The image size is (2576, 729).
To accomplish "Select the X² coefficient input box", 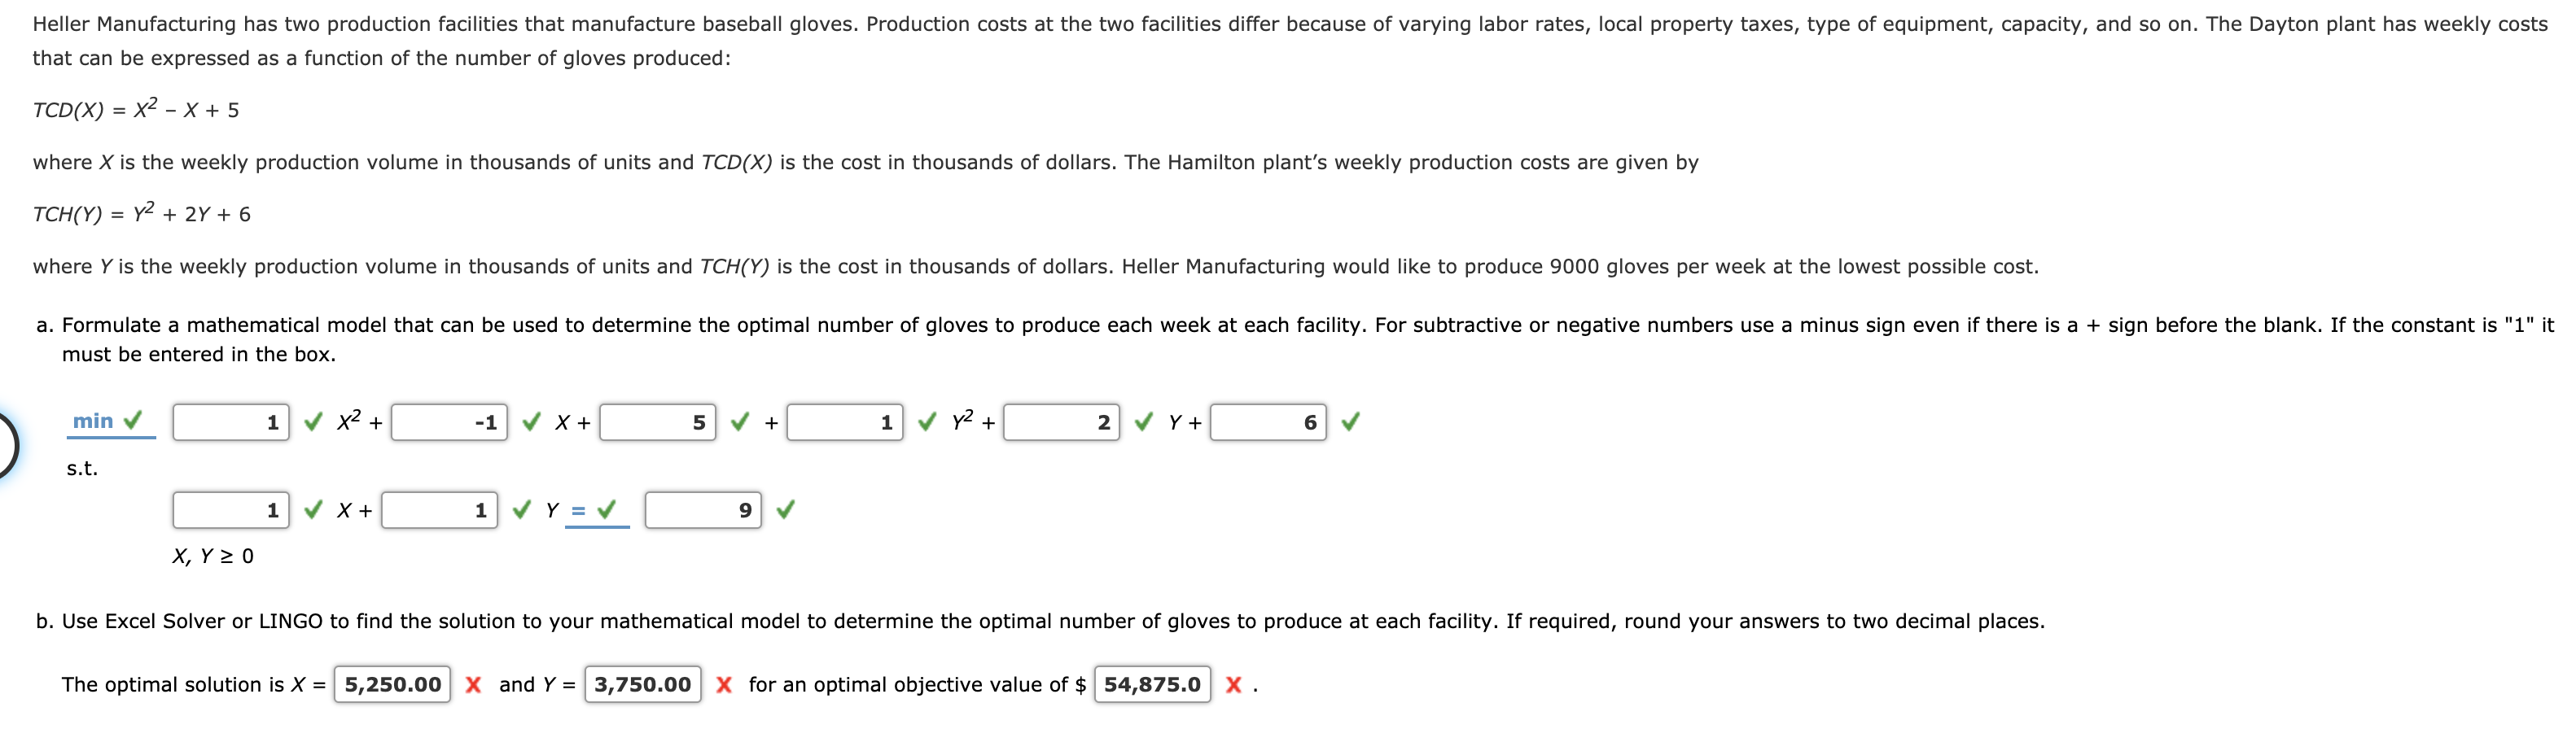I will 232,422.
